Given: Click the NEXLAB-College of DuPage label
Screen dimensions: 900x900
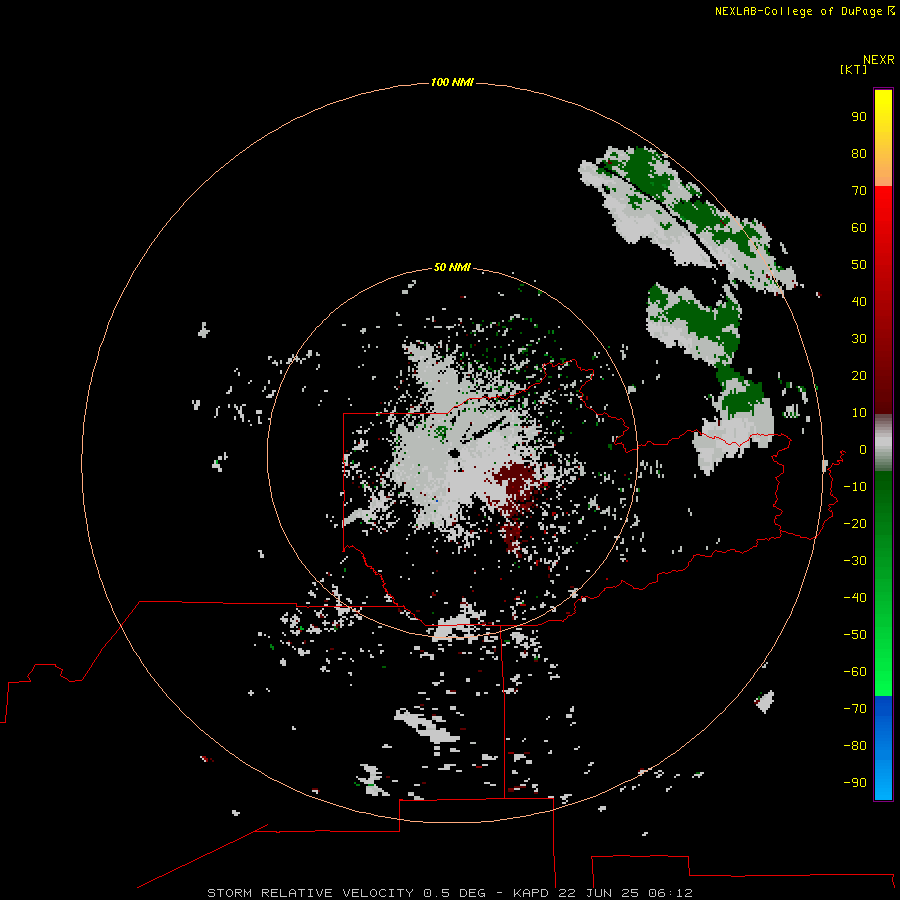Looking at the screenshot, I should coord(798,11).
